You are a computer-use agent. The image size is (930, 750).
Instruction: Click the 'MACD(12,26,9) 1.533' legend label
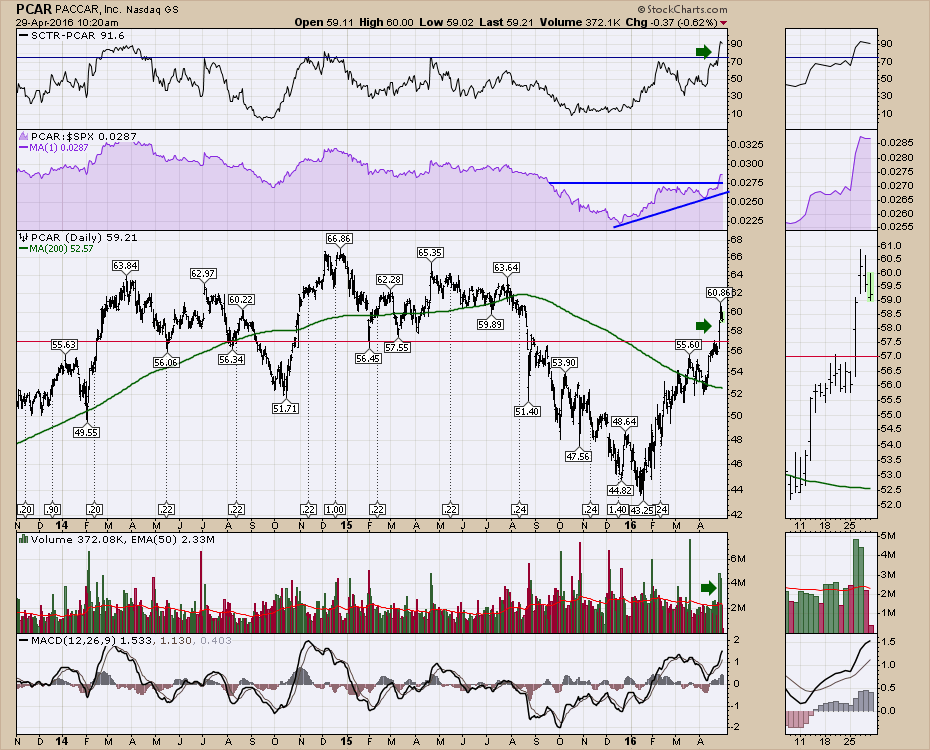[92, 640]
